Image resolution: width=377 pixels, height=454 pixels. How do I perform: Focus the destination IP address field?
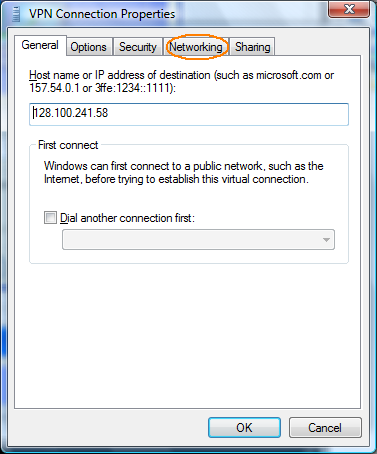click(x=189, y=114)
